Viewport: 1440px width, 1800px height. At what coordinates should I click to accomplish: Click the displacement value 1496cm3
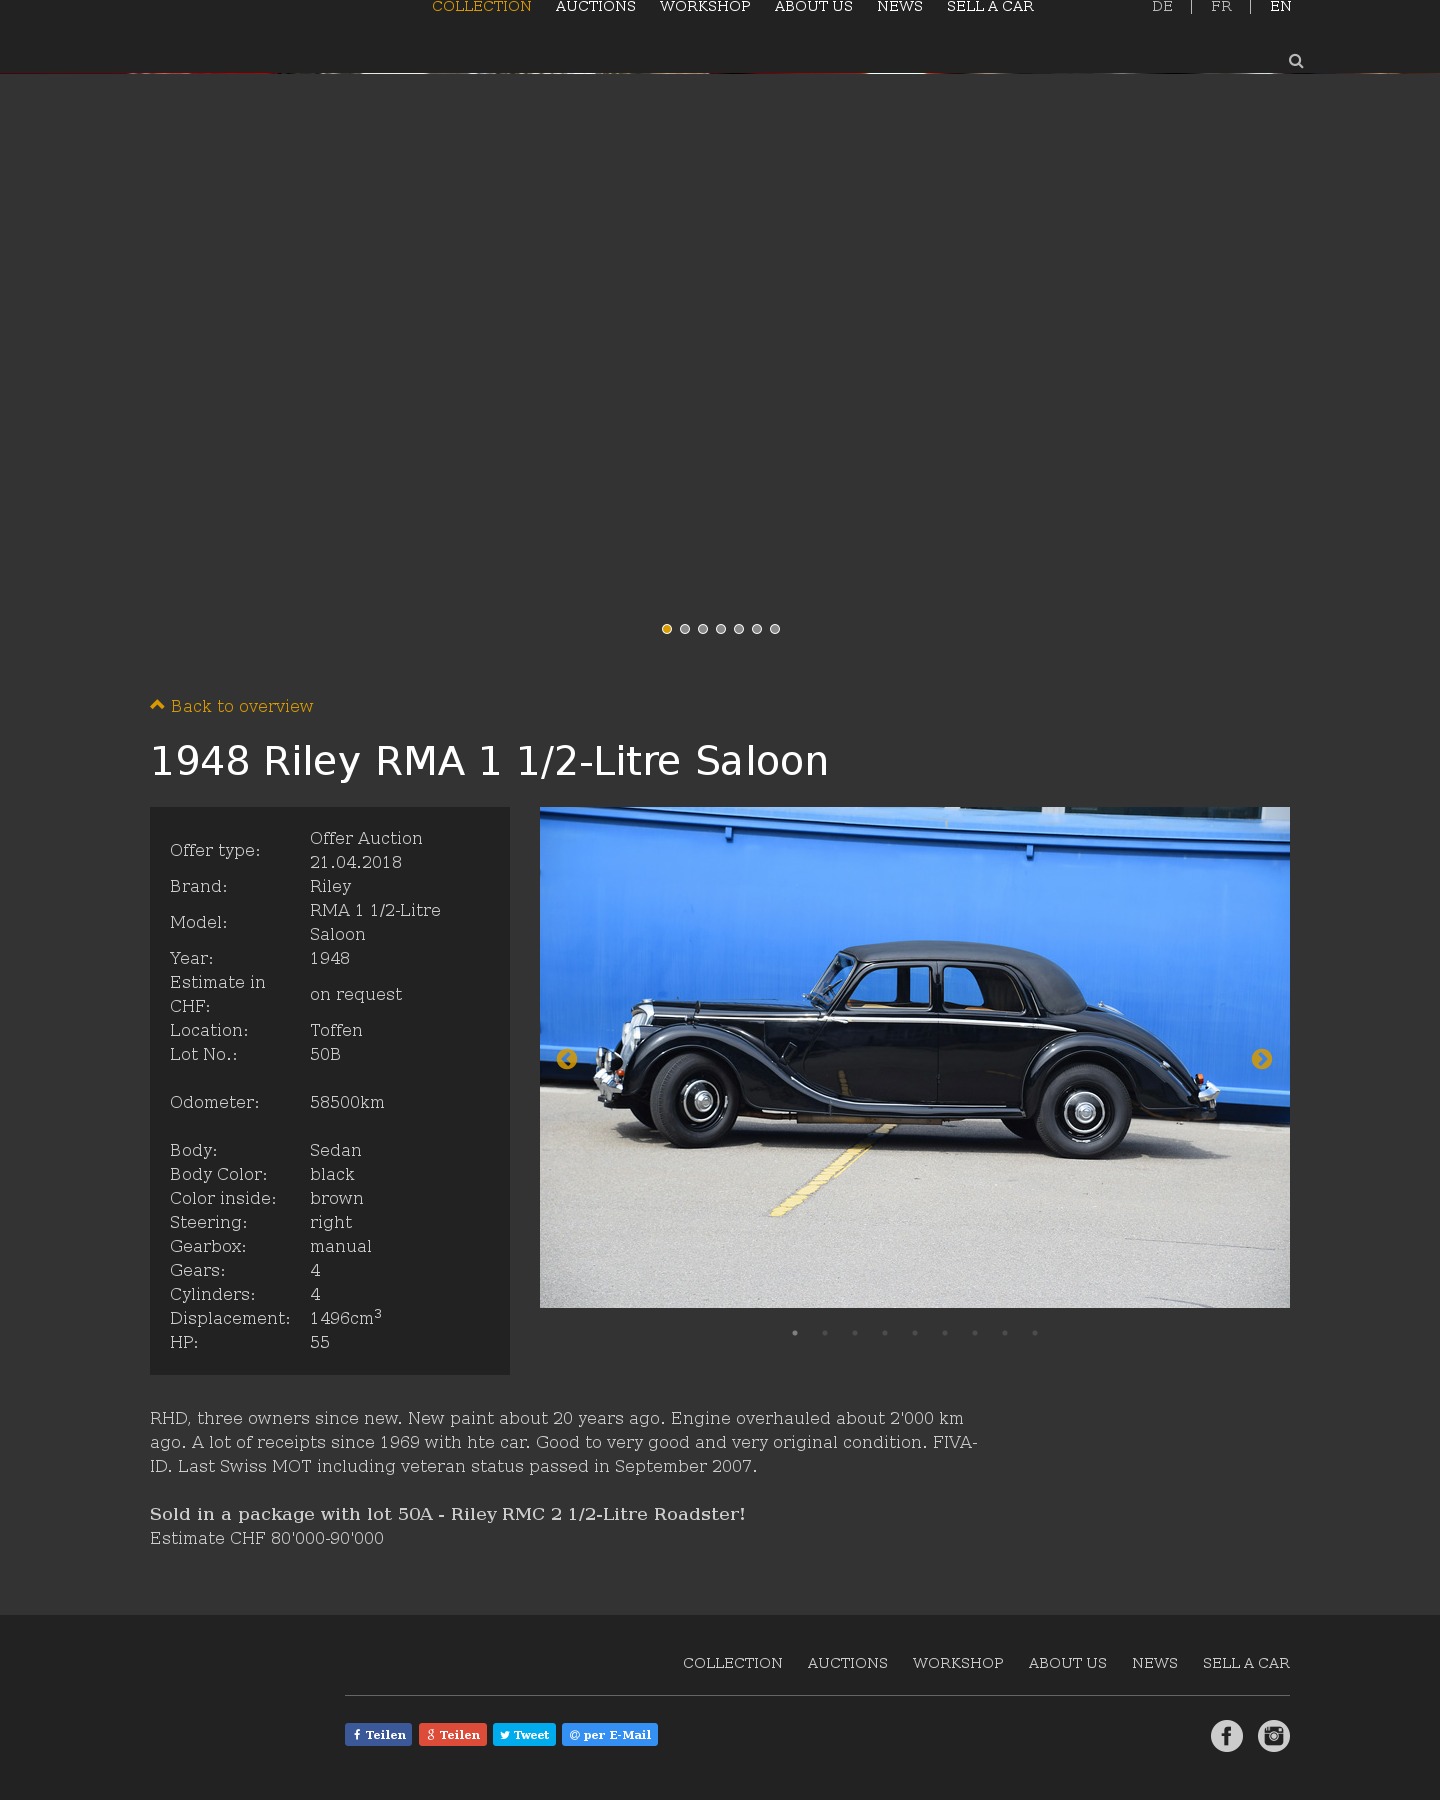(346, 1317)
